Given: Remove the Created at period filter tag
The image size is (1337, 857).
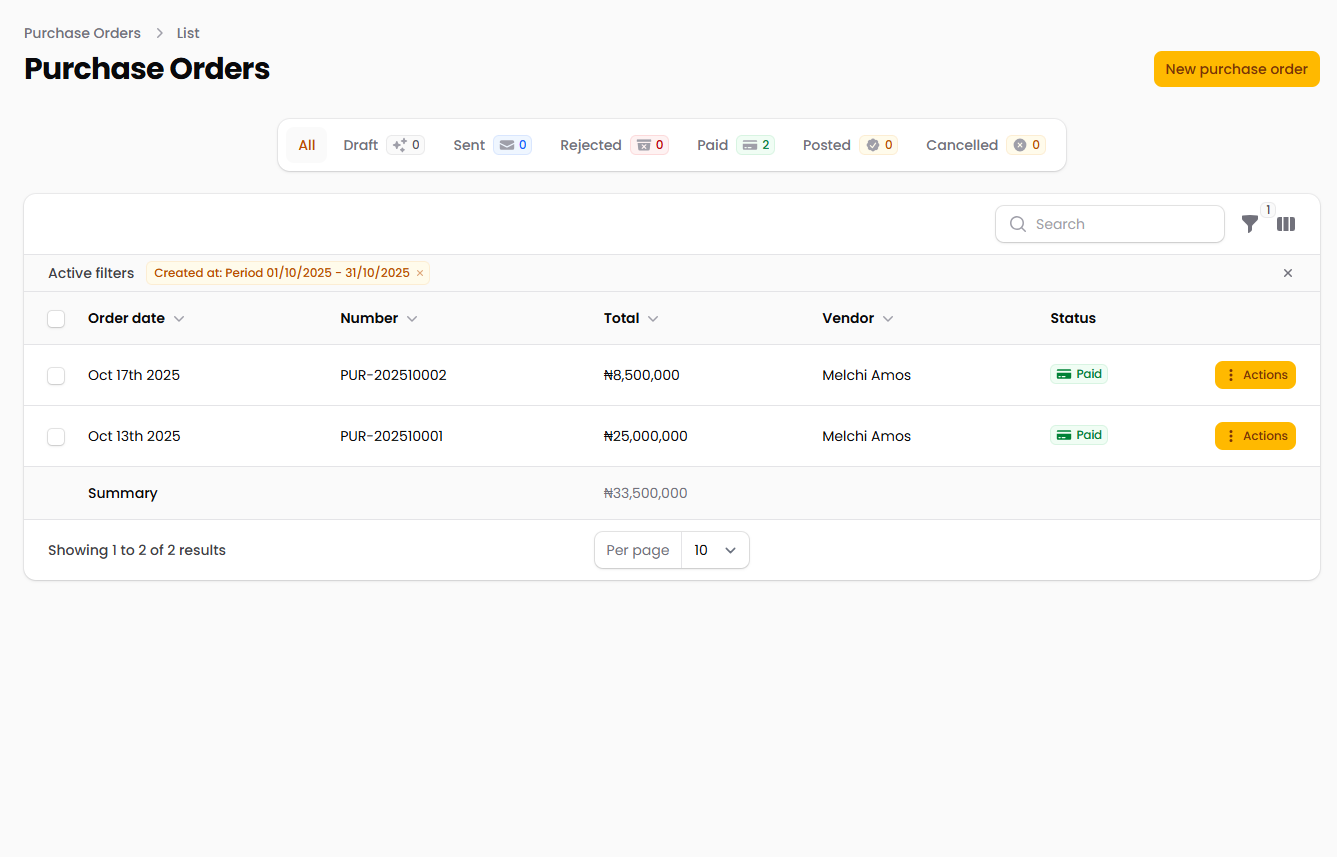Looking at the screenshot, I should tap(420, 273).
